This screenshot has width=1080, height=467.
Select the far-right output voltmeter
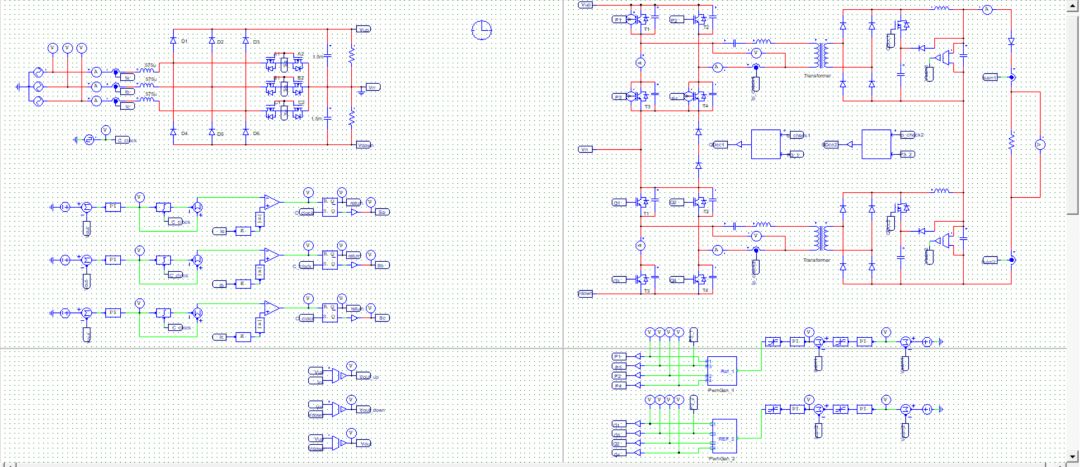tap(1040, 144)
